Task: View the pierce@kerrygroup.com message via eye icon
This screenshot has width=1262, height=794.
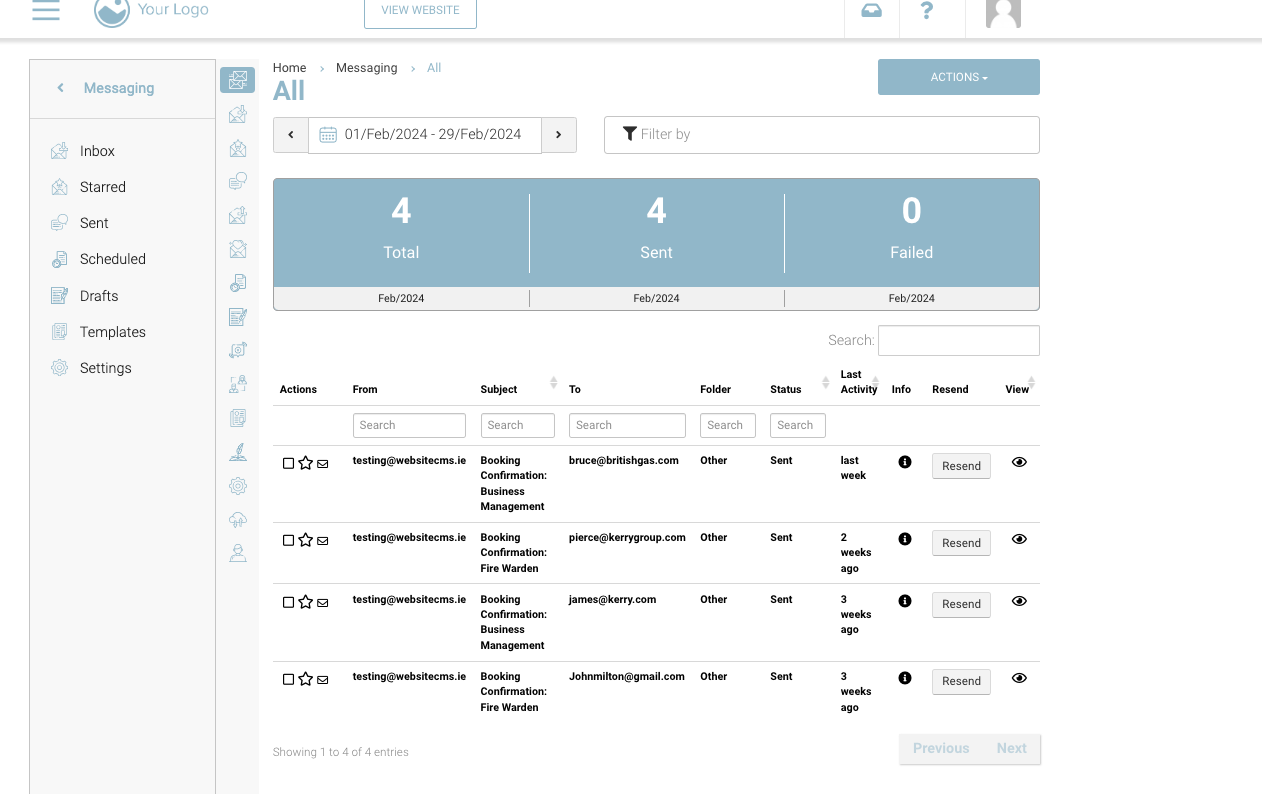Action: pos(1019,539)
